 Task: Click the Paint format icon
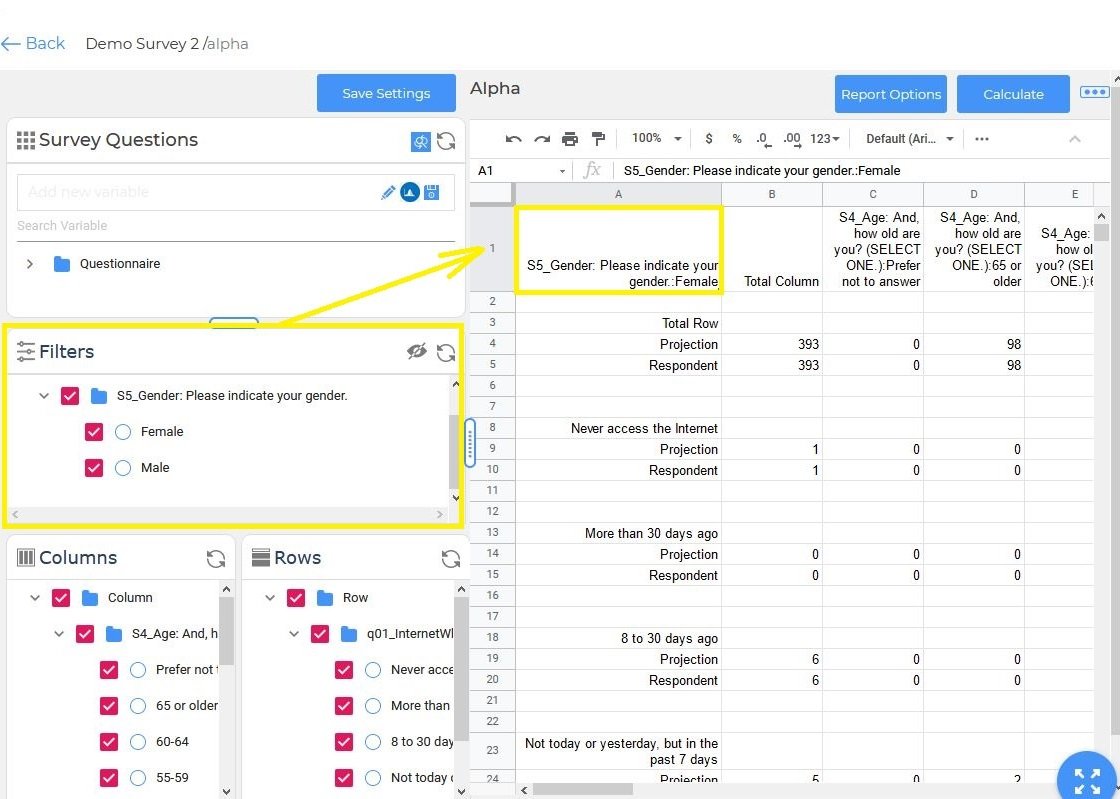pyautogui.click(x=599, y=139)
